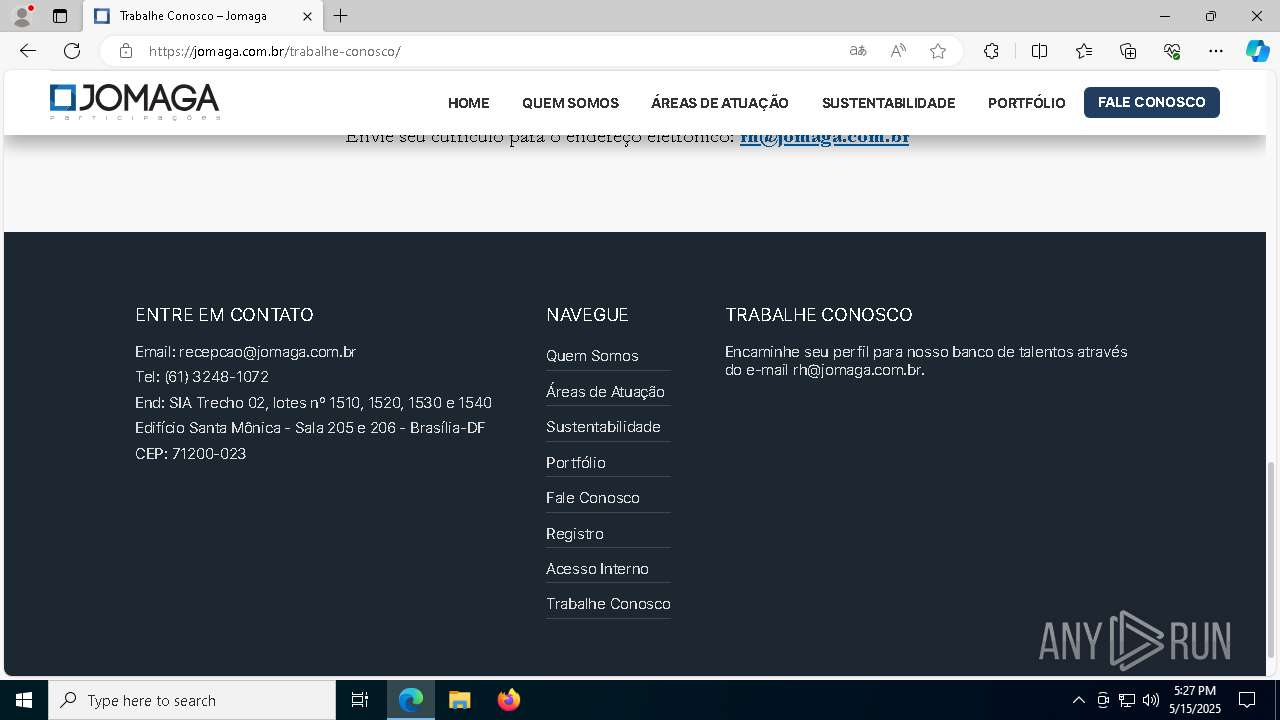1280x720 pixels.
Task: Follow the footer Portfólio link
Action: click(x=576, y=463)
